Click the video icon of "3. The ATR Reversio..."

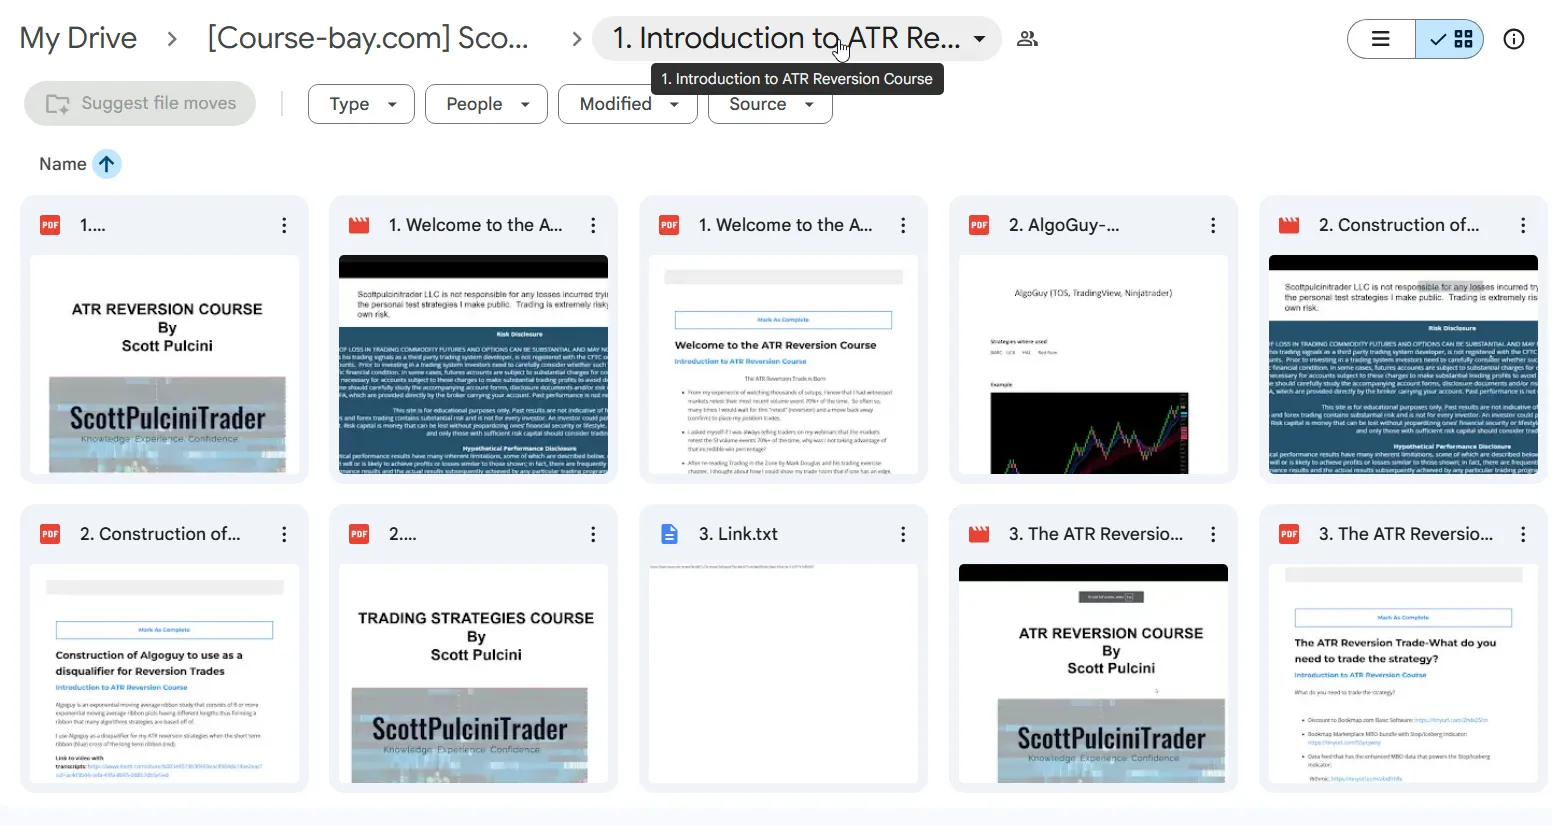point(979,534)
